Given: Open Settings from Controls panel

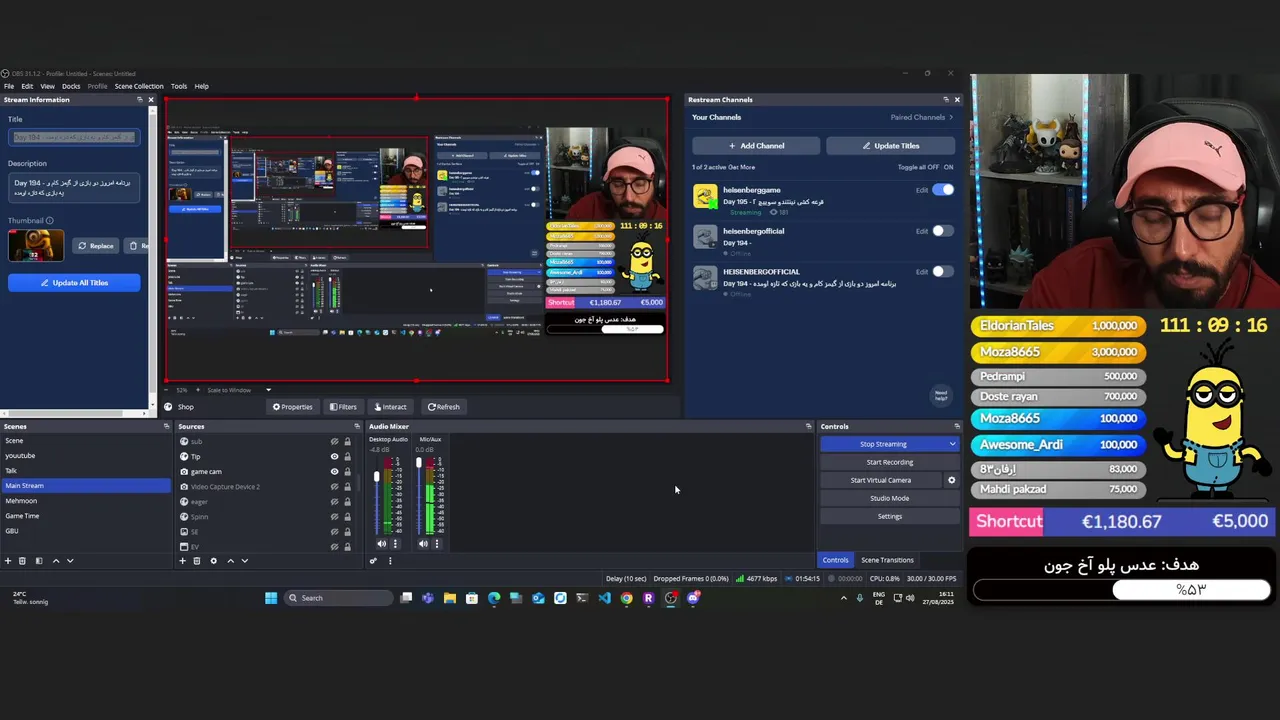Looking at the screenshot, I should [x=889, y=516].
